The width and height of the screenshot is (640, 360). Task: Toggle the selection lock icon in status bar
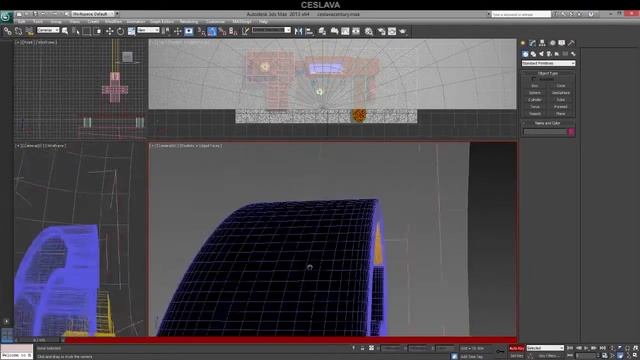(362, 348)
